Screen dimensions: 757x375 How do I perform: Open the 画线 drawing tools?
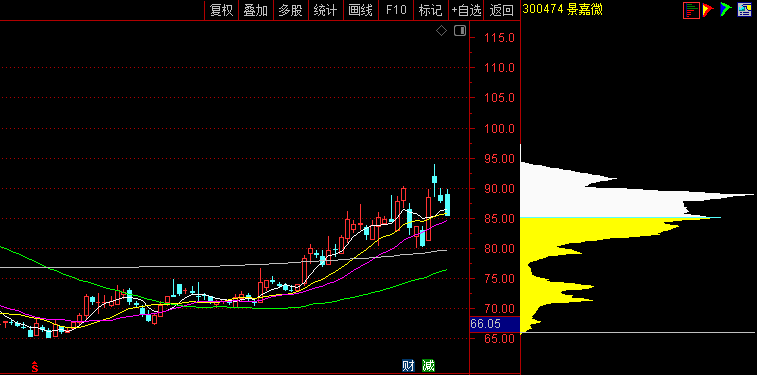point(361,10)
